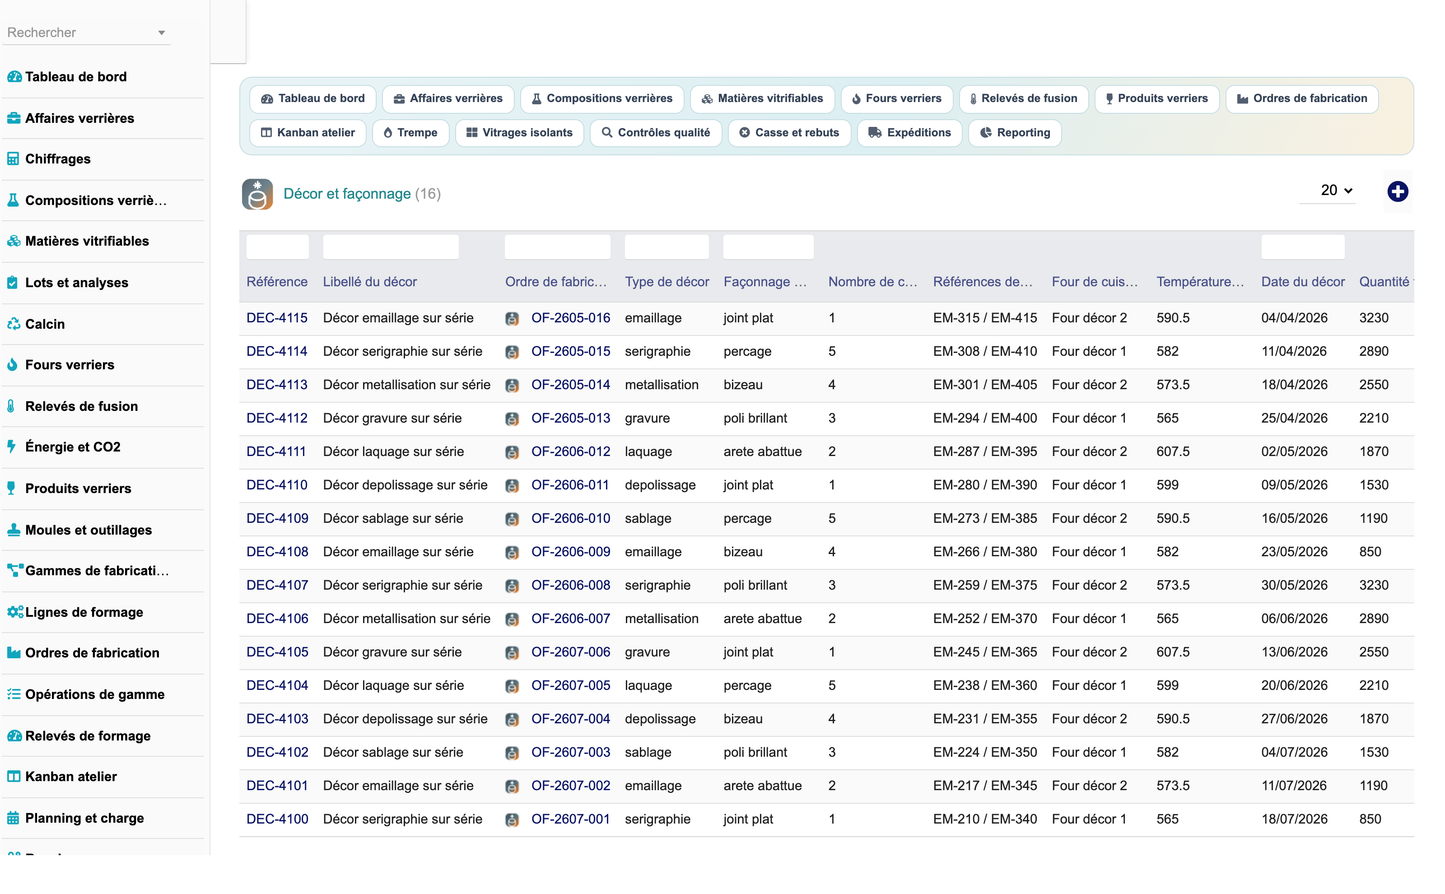Image resolution: width=1445 pixels, height=894 pixels.
Task: Open the 20 rows-per-page selector
Action: pyautogui.click(x=1335, y=190)
